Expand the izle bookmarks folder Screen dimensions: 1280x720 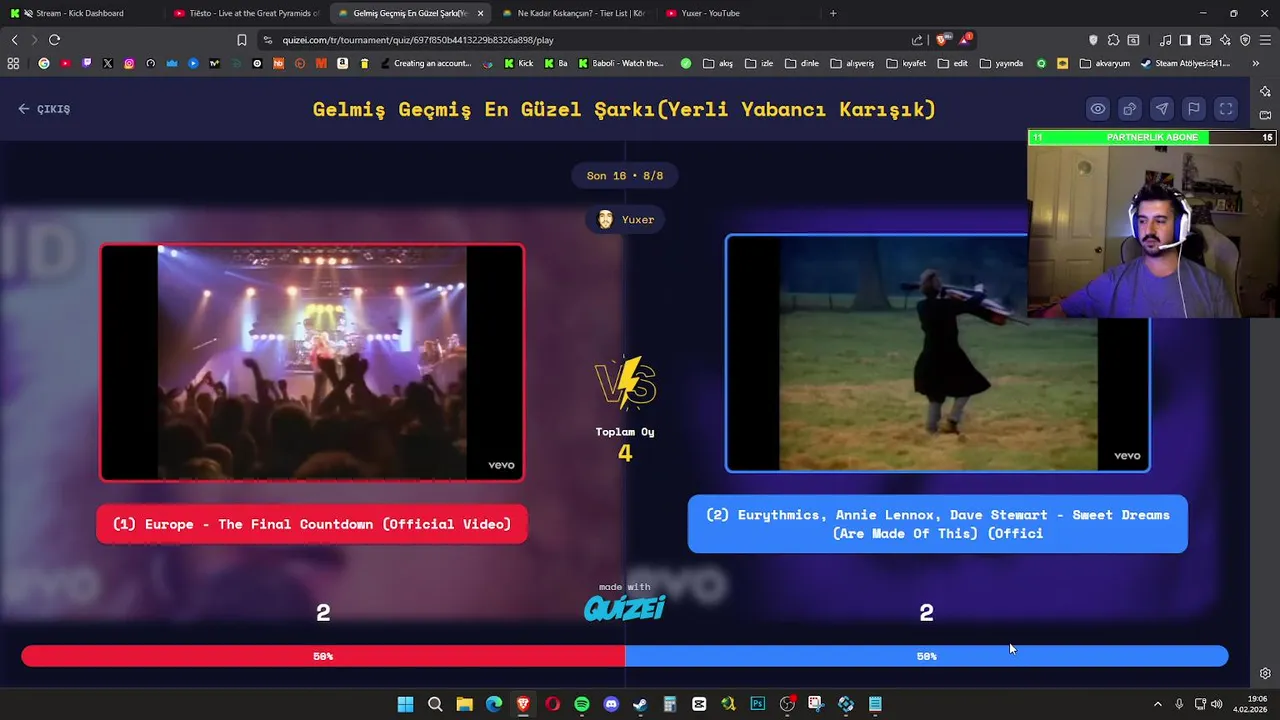(x=759, y=63)
